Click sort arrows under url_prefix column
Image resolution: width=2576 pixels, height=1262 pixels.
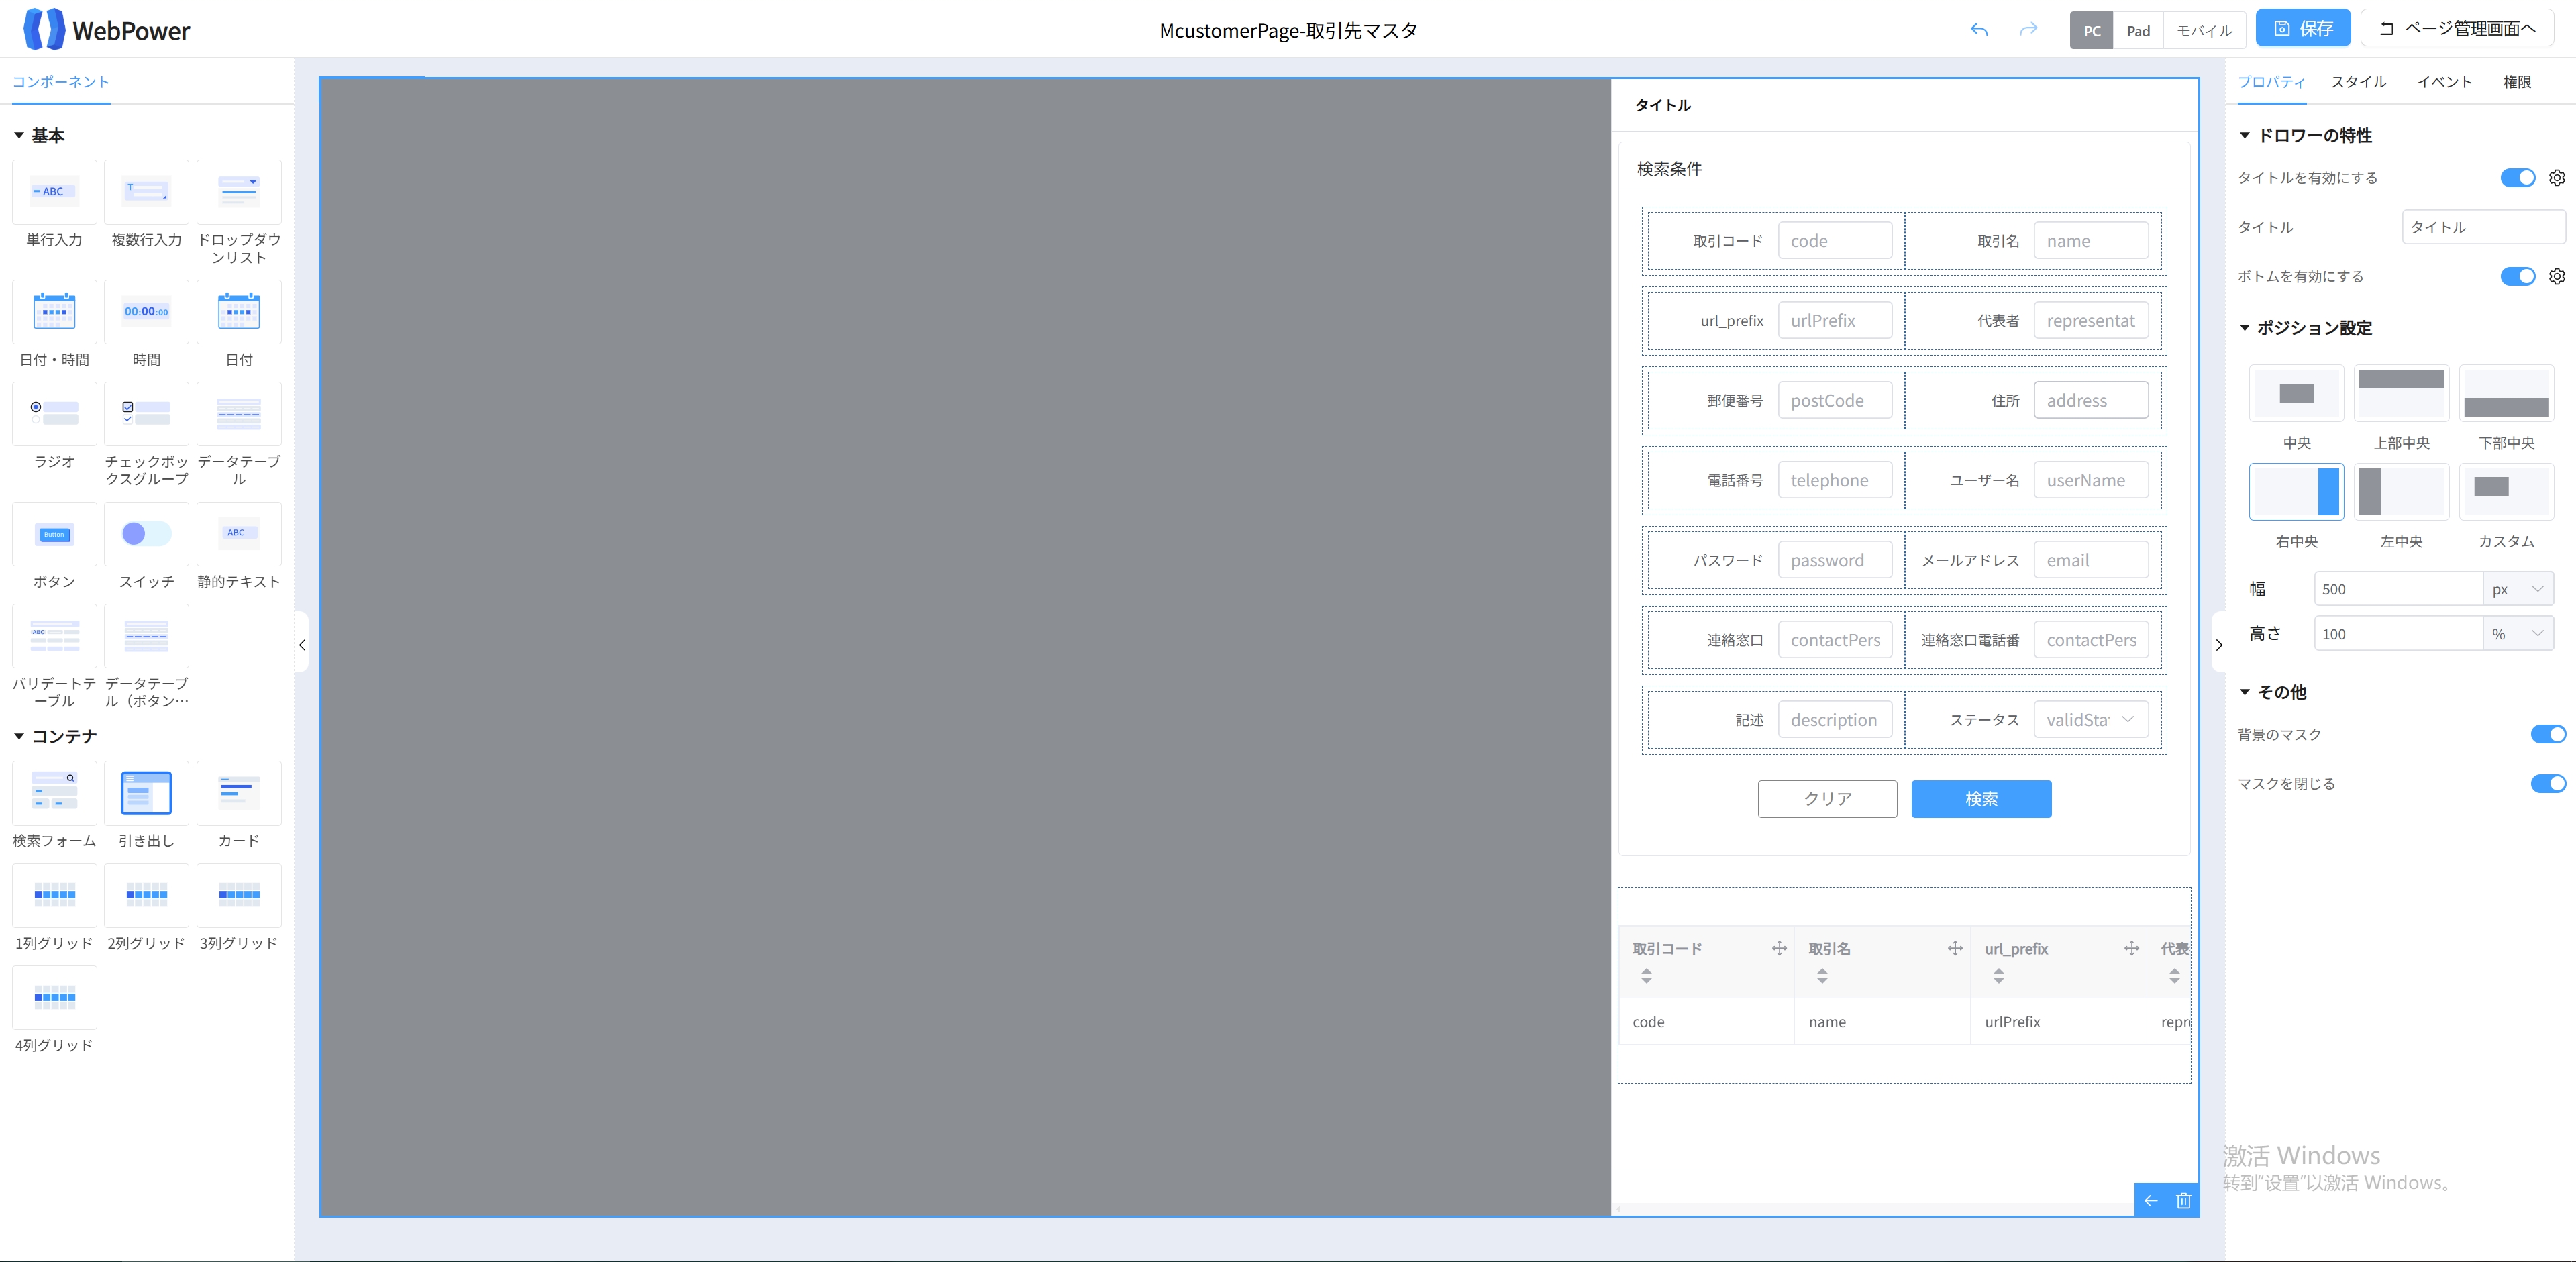1998,976
